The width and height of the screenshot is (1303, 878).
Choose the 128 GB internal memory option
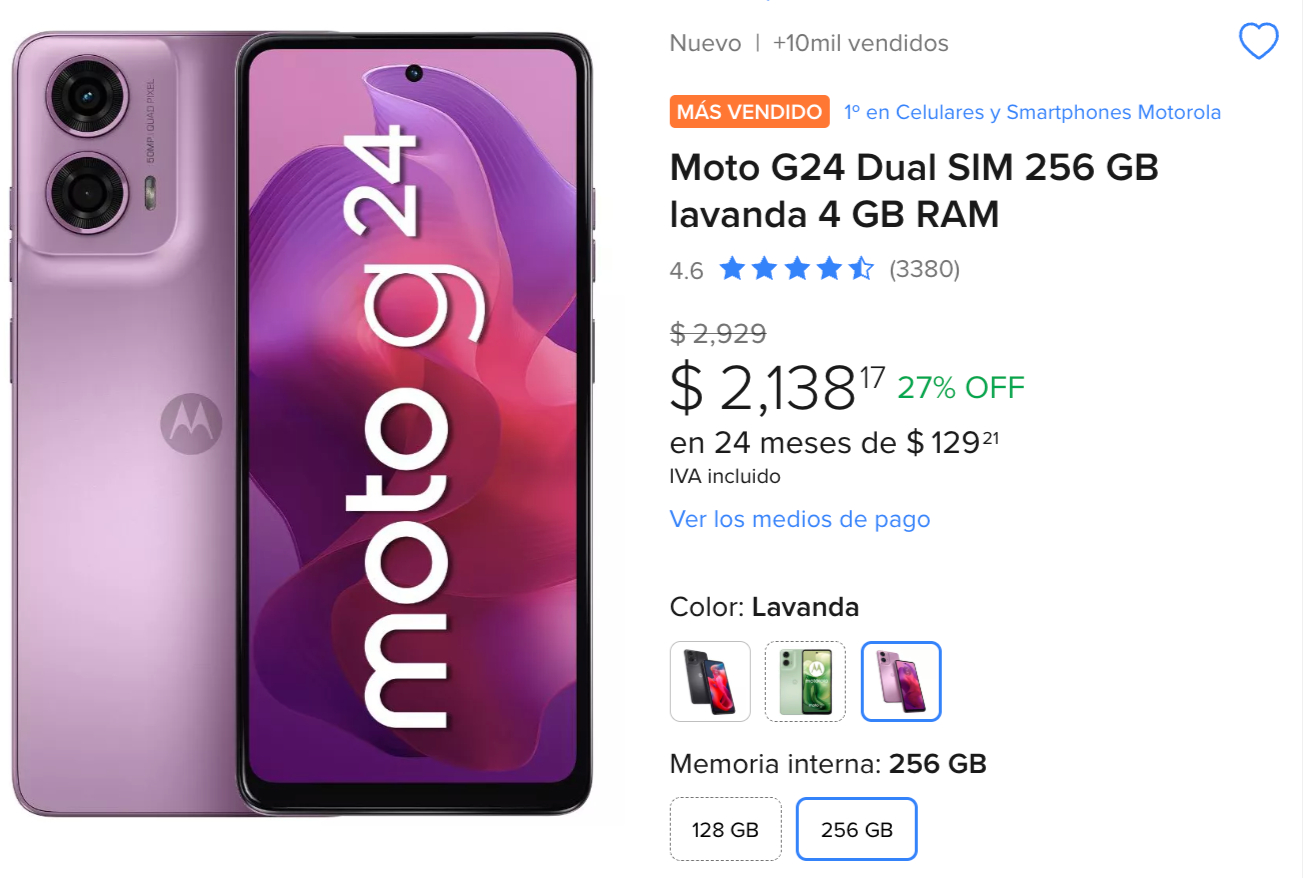(725, 829)
